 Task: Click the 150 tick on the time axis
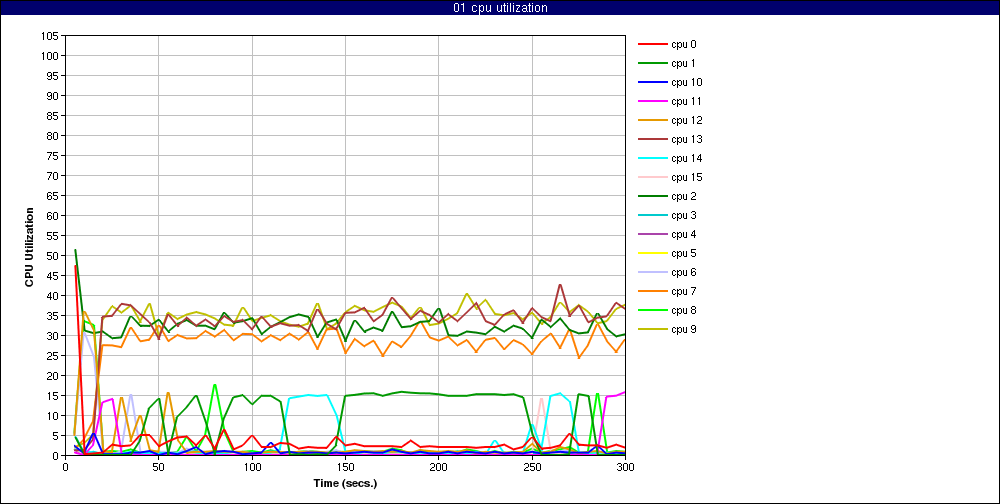coord(345,467)
